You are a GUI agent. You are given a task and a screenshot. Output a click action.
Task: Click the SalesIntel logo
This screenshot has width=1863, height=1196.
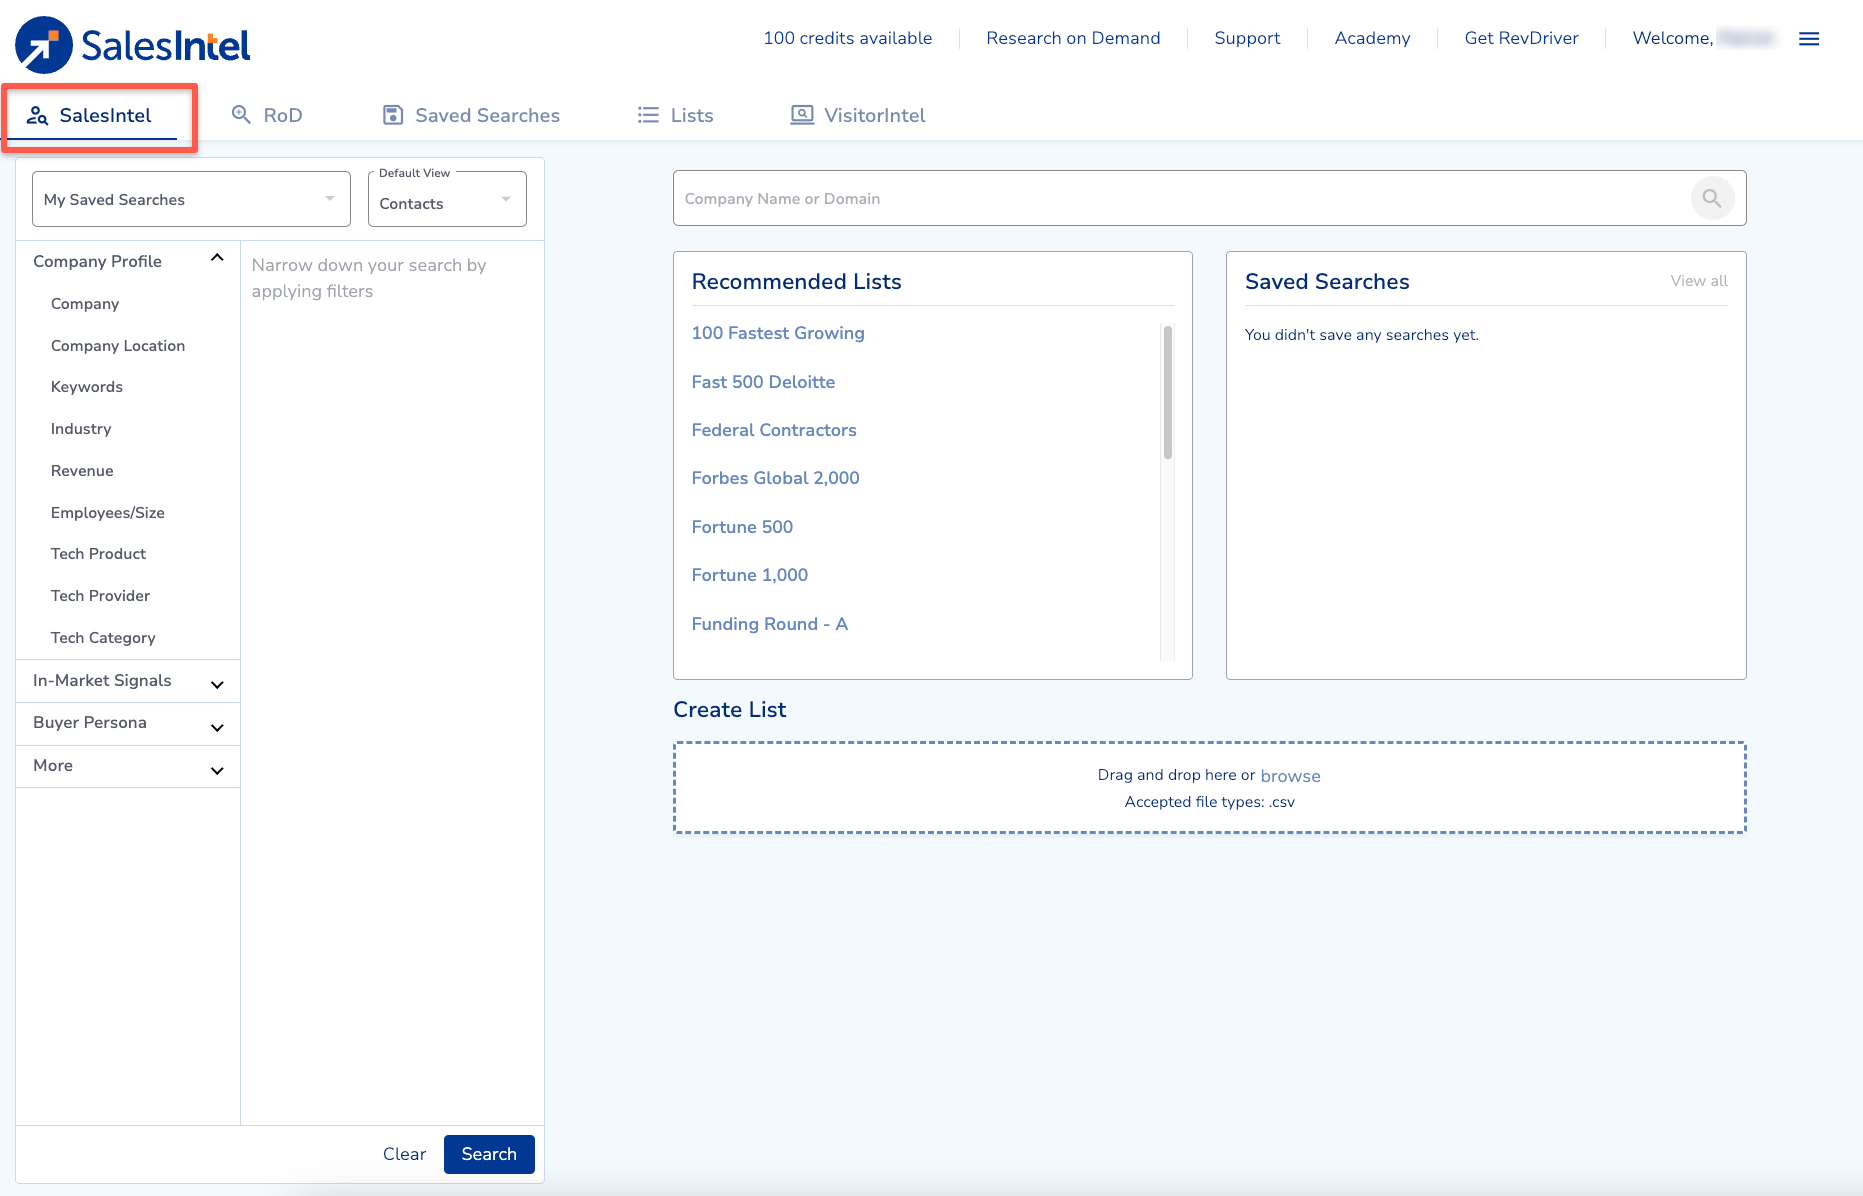tap(131, 43)
